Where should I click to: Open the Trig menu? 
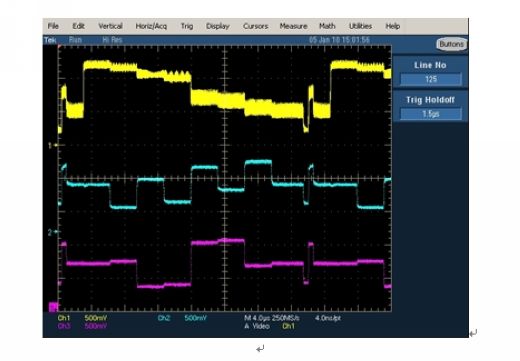point(187,26)
